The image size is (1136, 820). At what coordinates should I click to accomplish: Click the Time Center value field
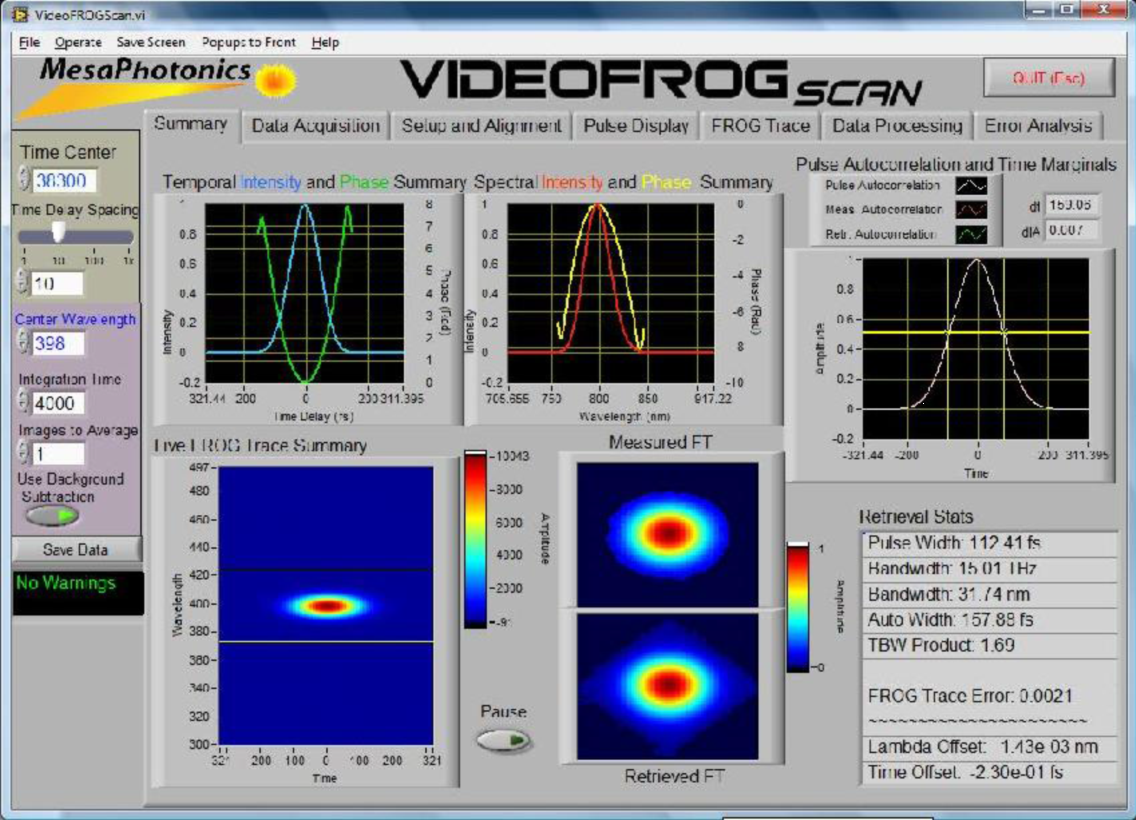[64, 180]
